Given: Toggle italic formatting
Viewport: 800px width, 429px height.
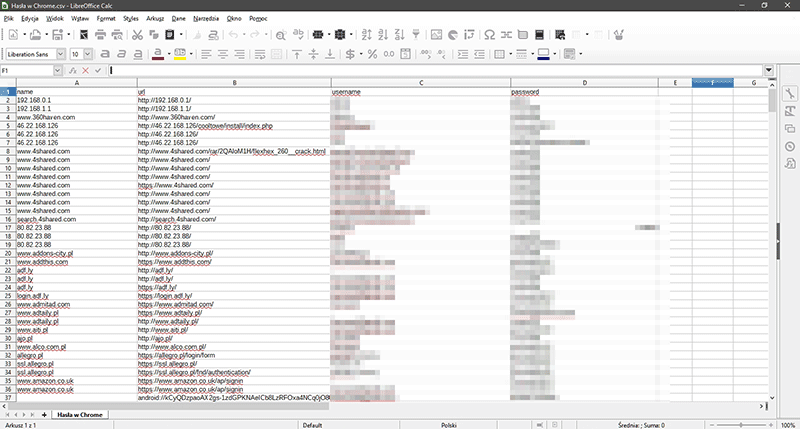Looking at the screenshot, I should 121,54.
